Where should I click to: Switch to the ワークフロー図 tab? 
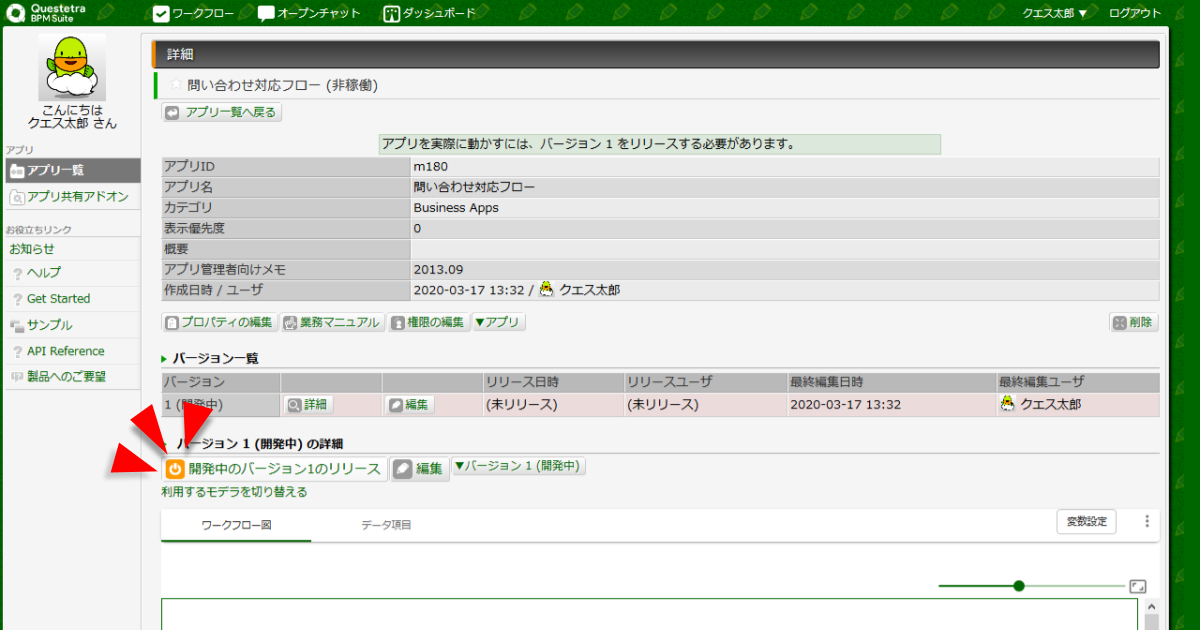(x=236, y=525)
